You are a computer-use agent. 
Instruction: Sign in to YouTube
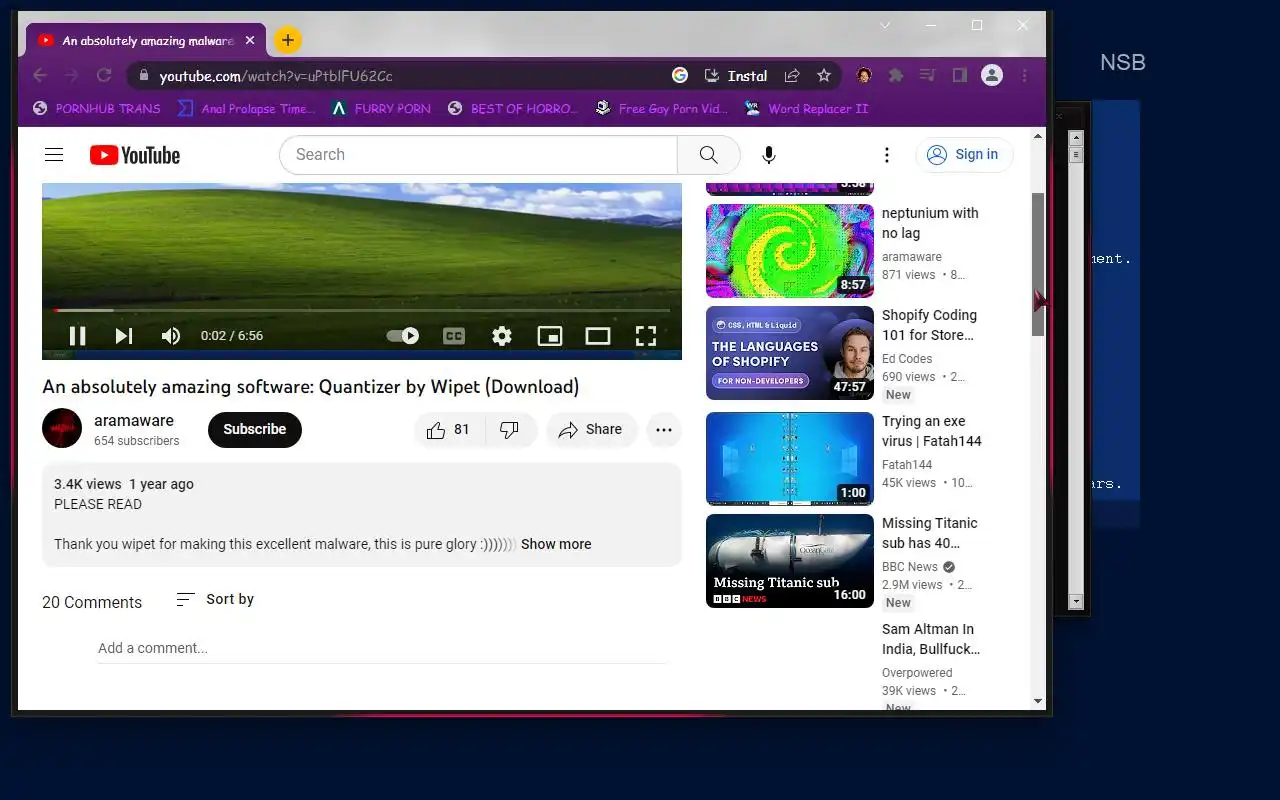click(x=964, y=155)
